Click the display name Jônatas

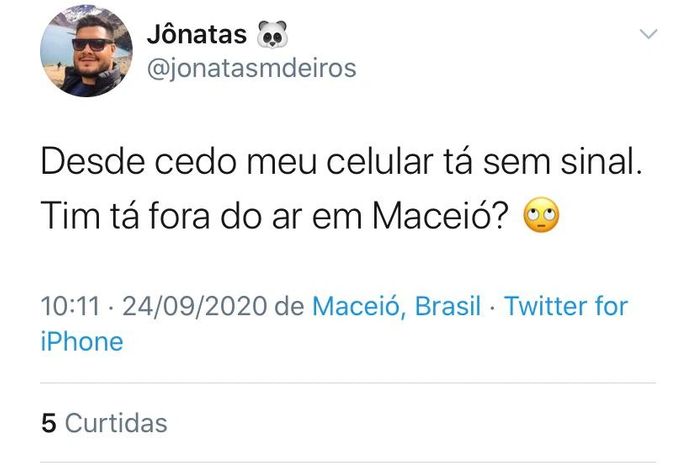click(196, 37)
